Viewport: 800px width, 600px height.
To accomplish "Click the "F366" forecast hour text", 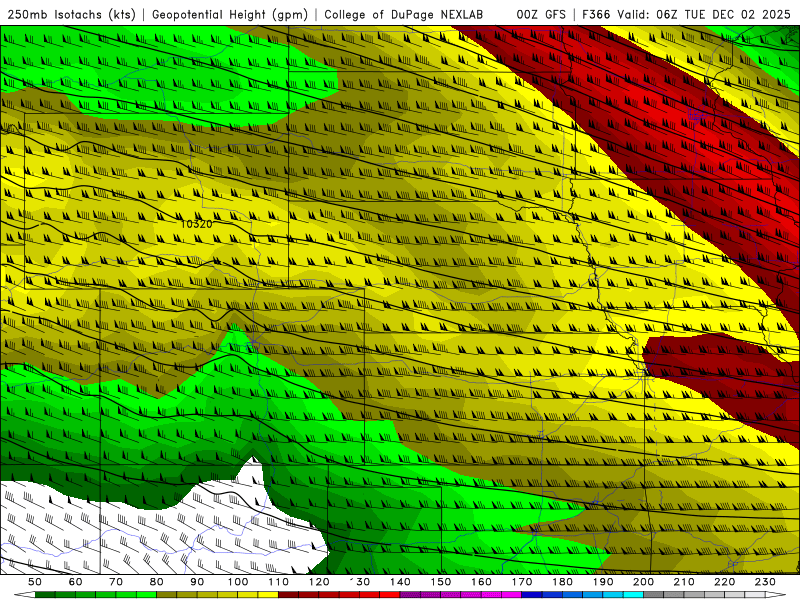I will [x=597, y=15].
